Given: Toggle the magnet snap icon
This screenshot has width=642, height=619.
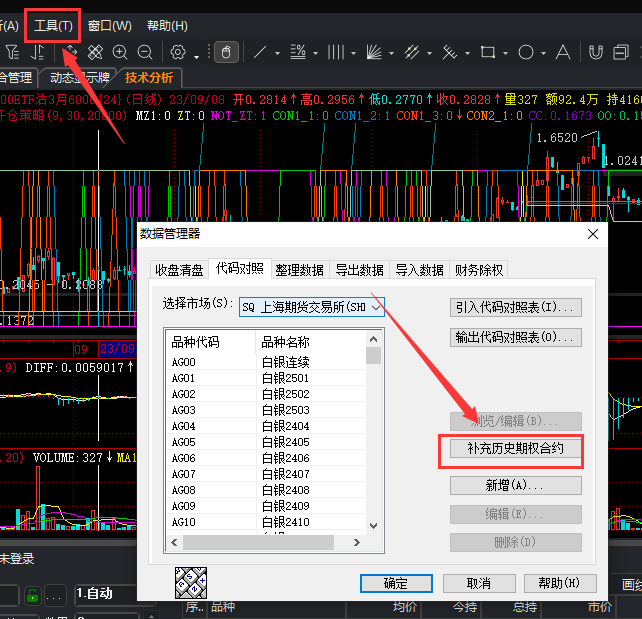Looking at the screenshot, I should [596, 52].
